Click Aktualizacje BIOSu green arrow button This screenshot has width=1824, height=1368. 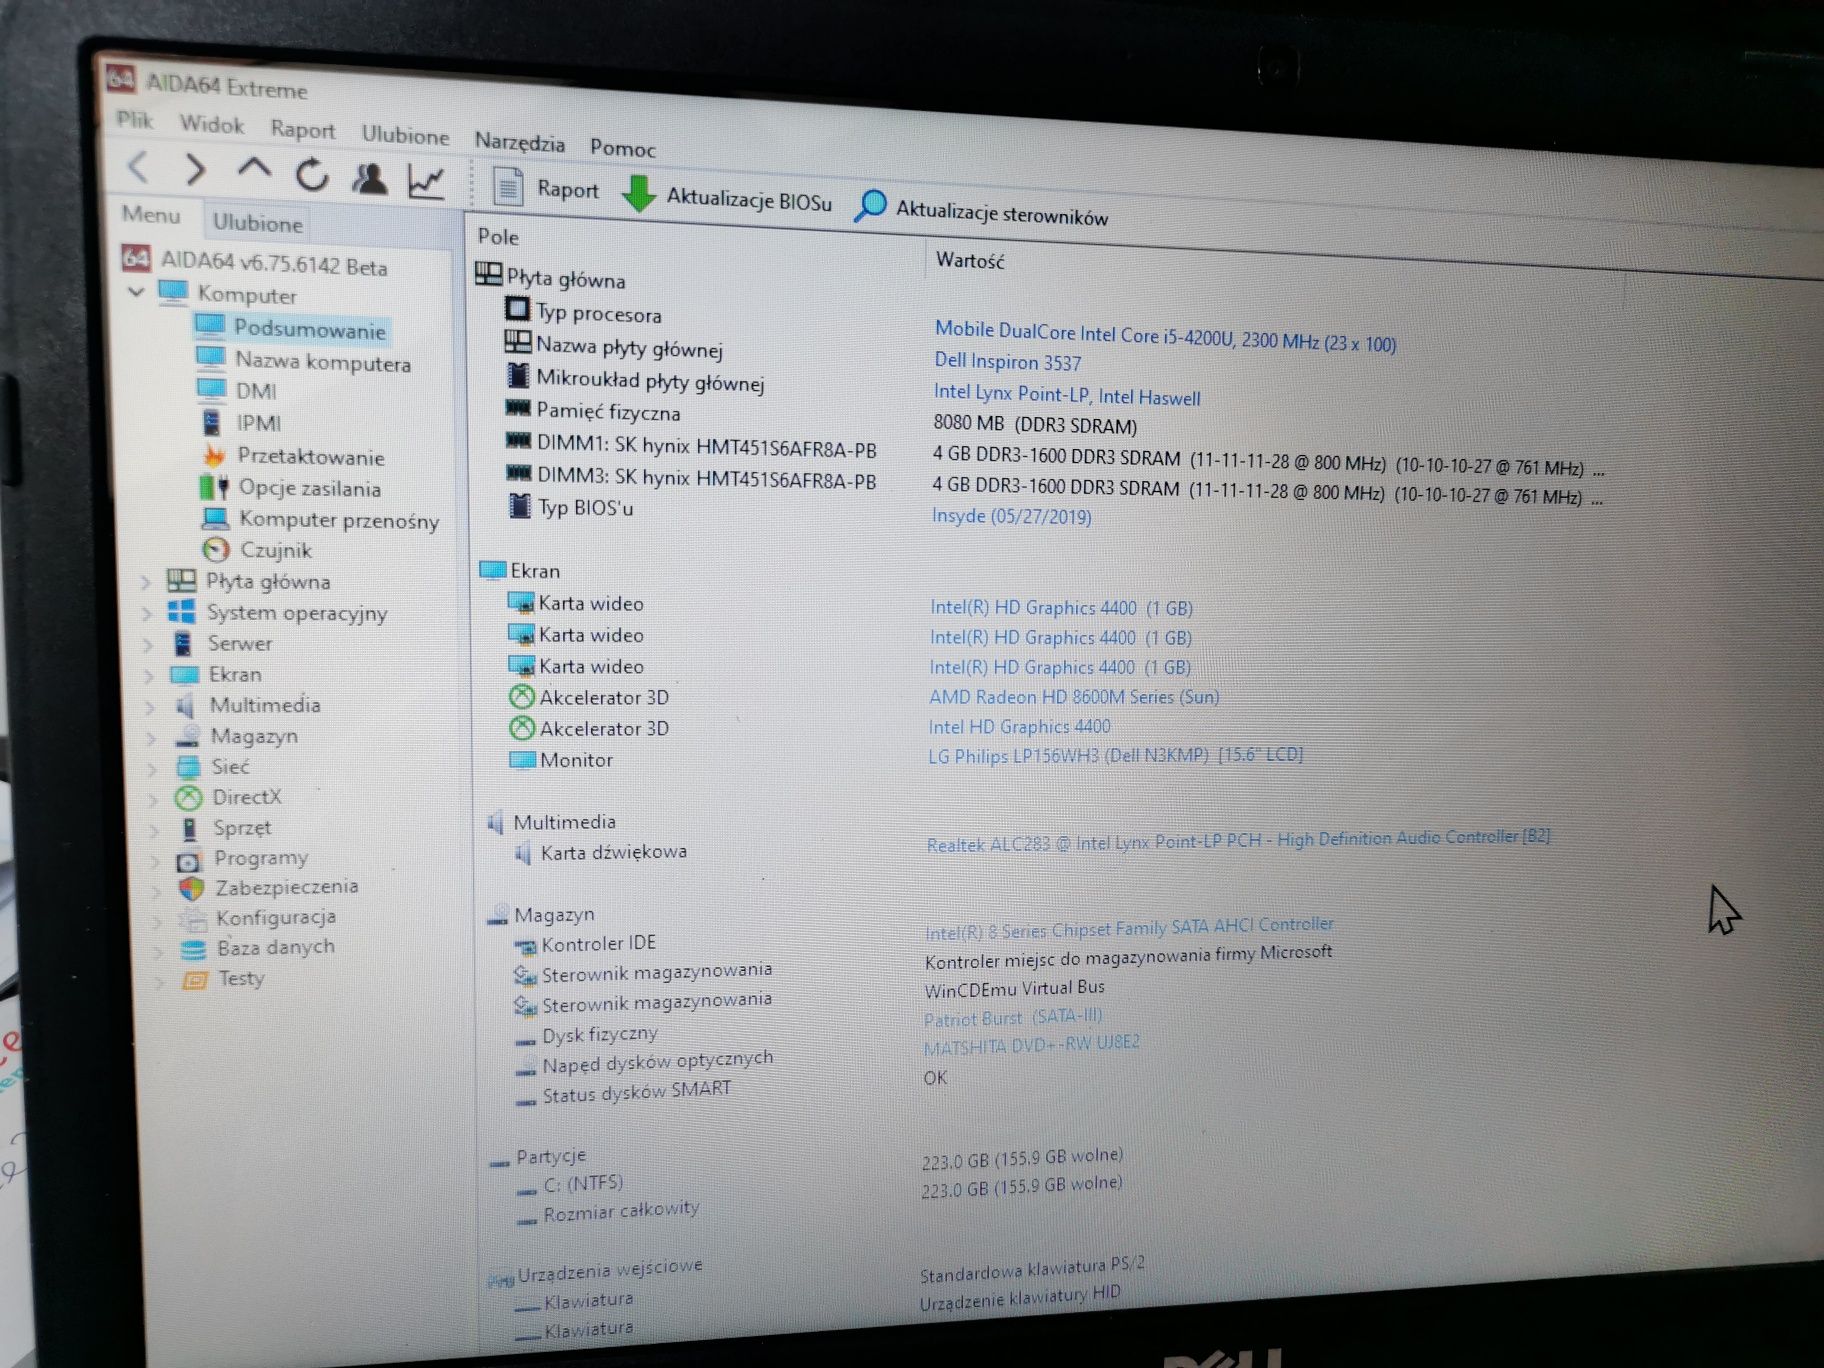tap(727, 196)
